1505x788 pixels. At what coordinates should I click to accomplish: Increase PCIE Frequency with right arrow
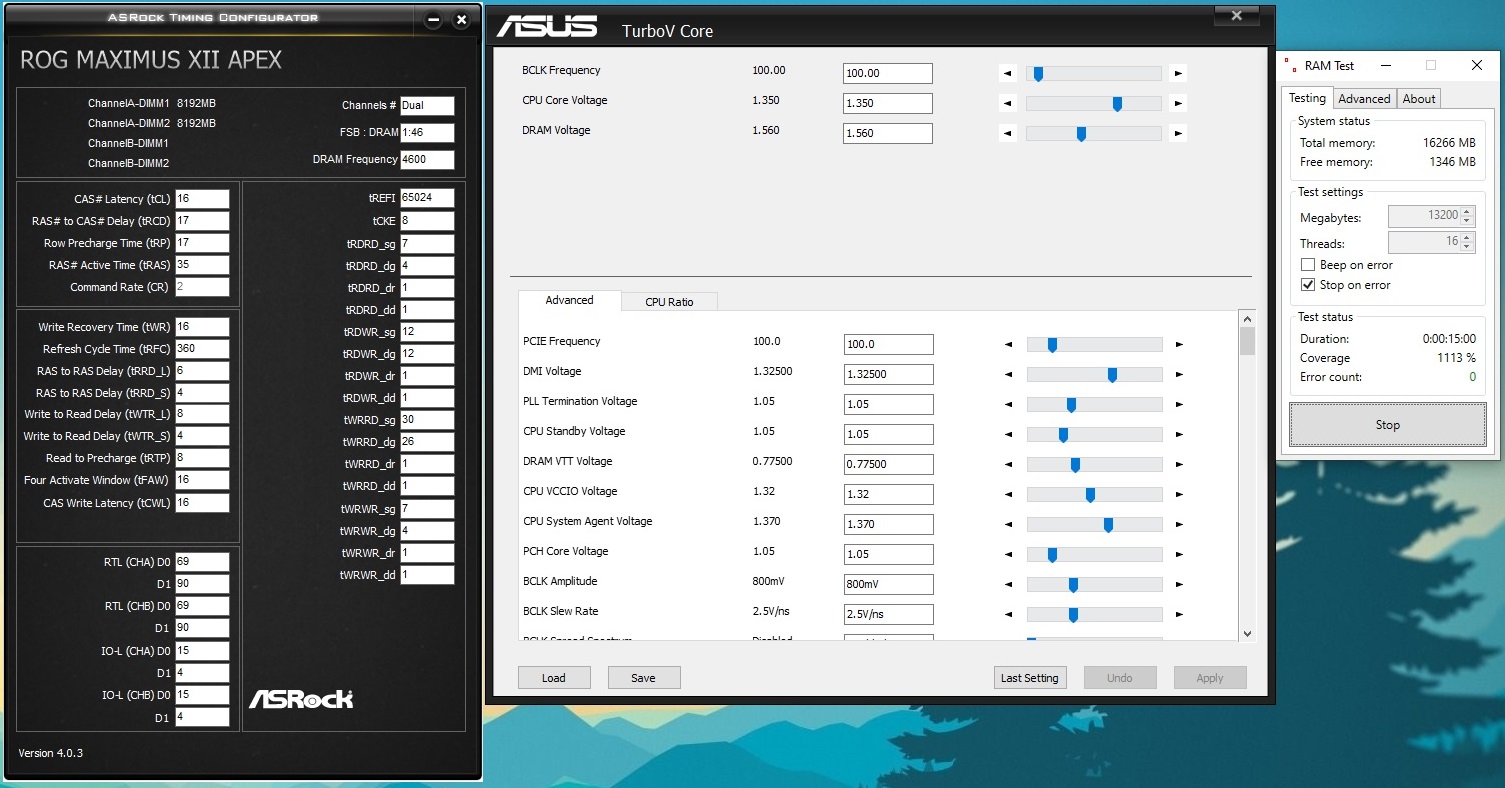[1179, 344]
